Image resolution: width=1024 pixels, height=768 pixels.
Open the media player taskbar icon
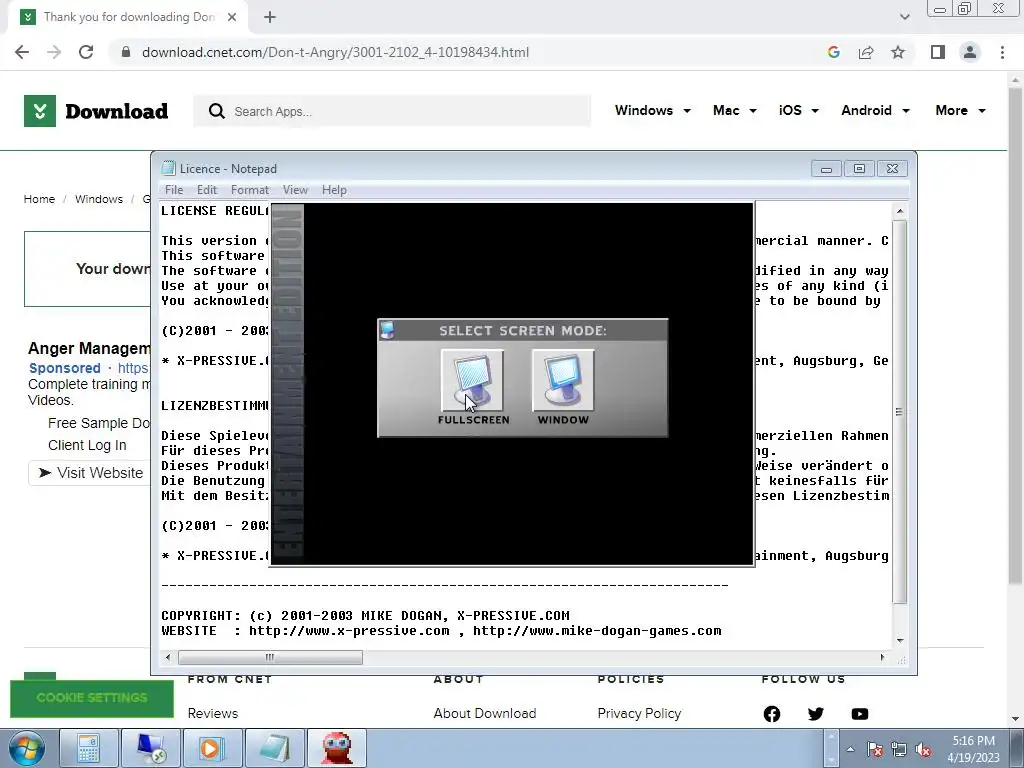pyautogui.click(x=212, y=748)
